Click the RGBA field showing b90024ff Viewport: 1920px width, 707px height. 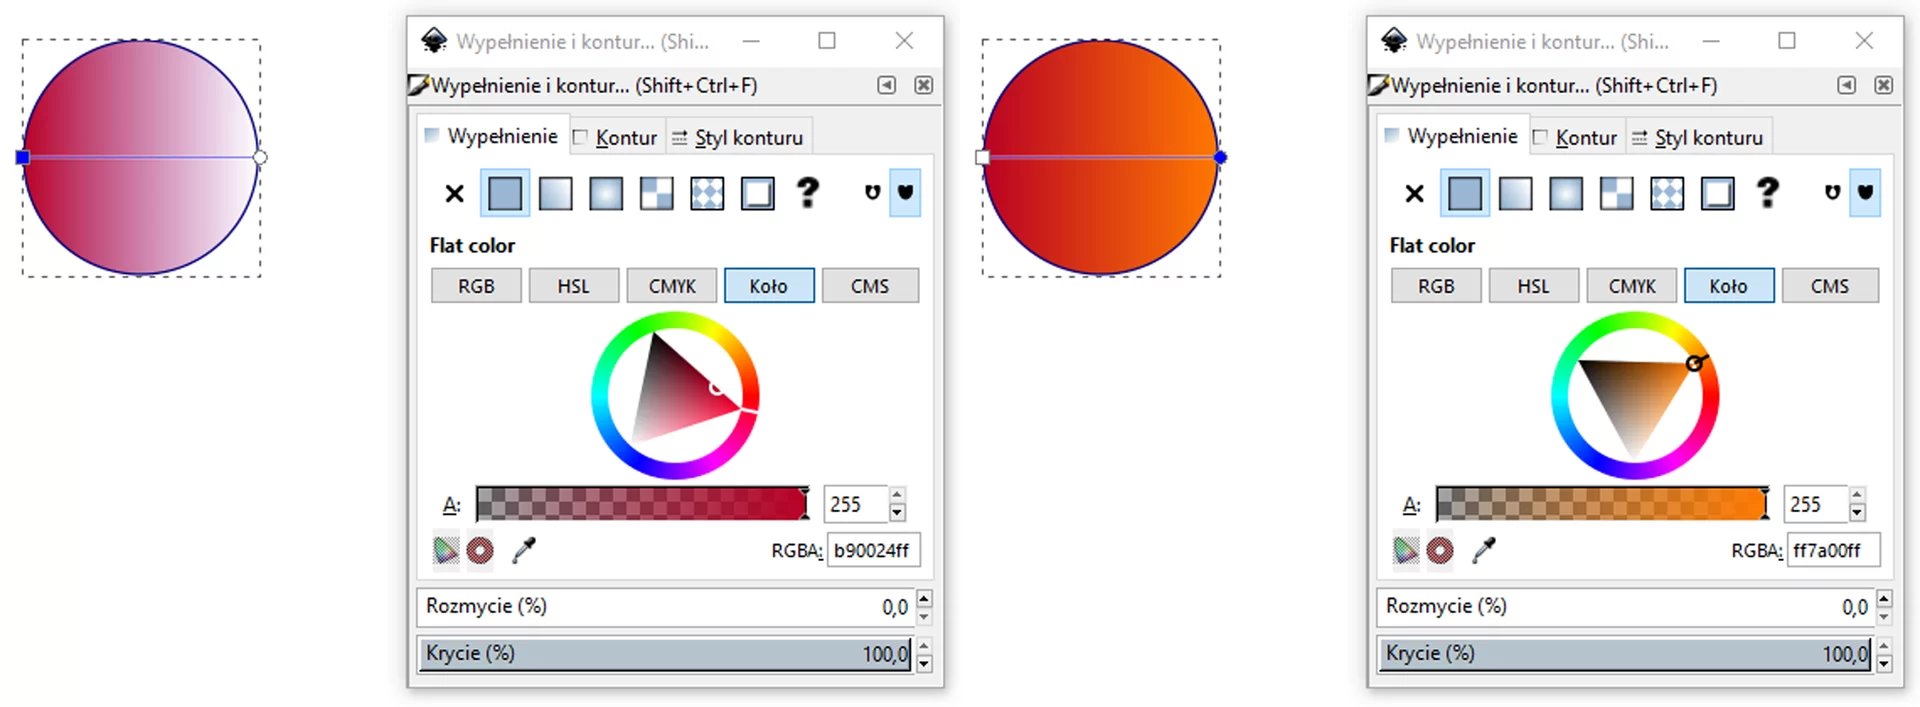pyautogui.click(x=873, y=550)
